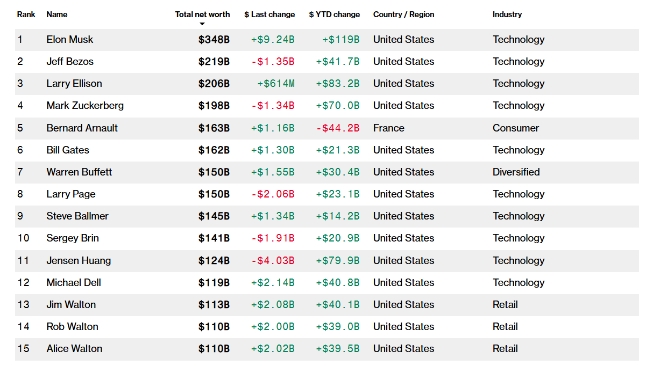
Task: Open Michael Dell's profile link
Action: tap(74, 282)
